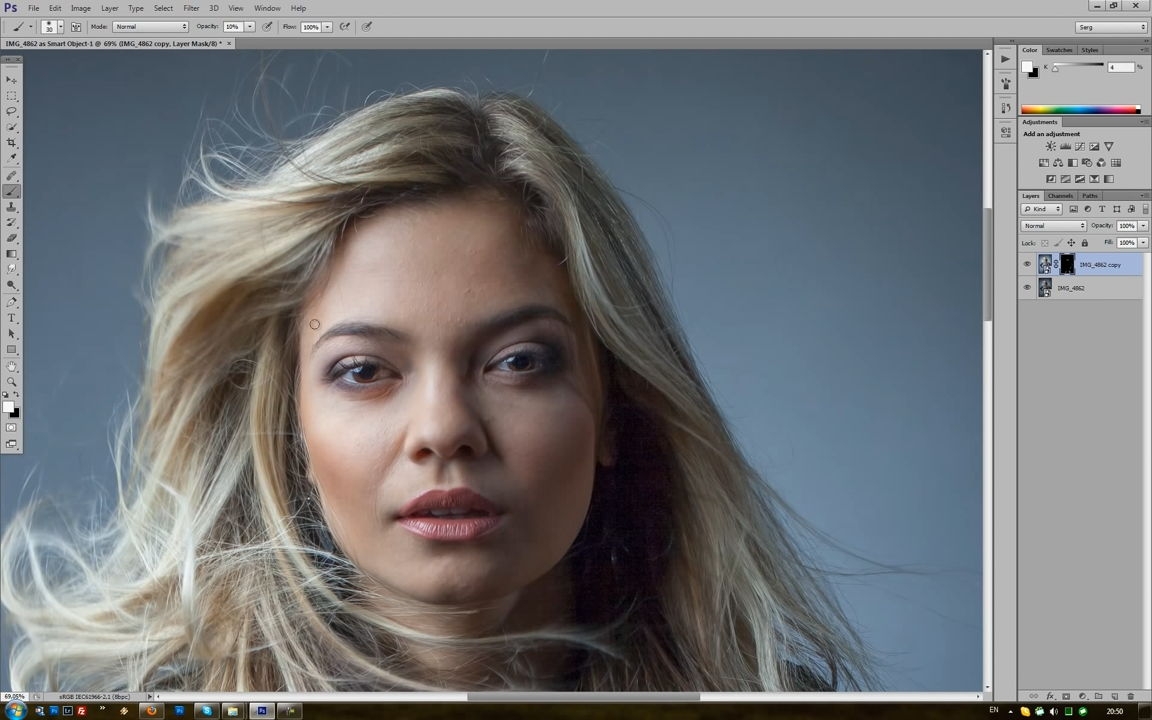1152x720 pixels.
Task: Select the History Brush tool
Action: 12,222
